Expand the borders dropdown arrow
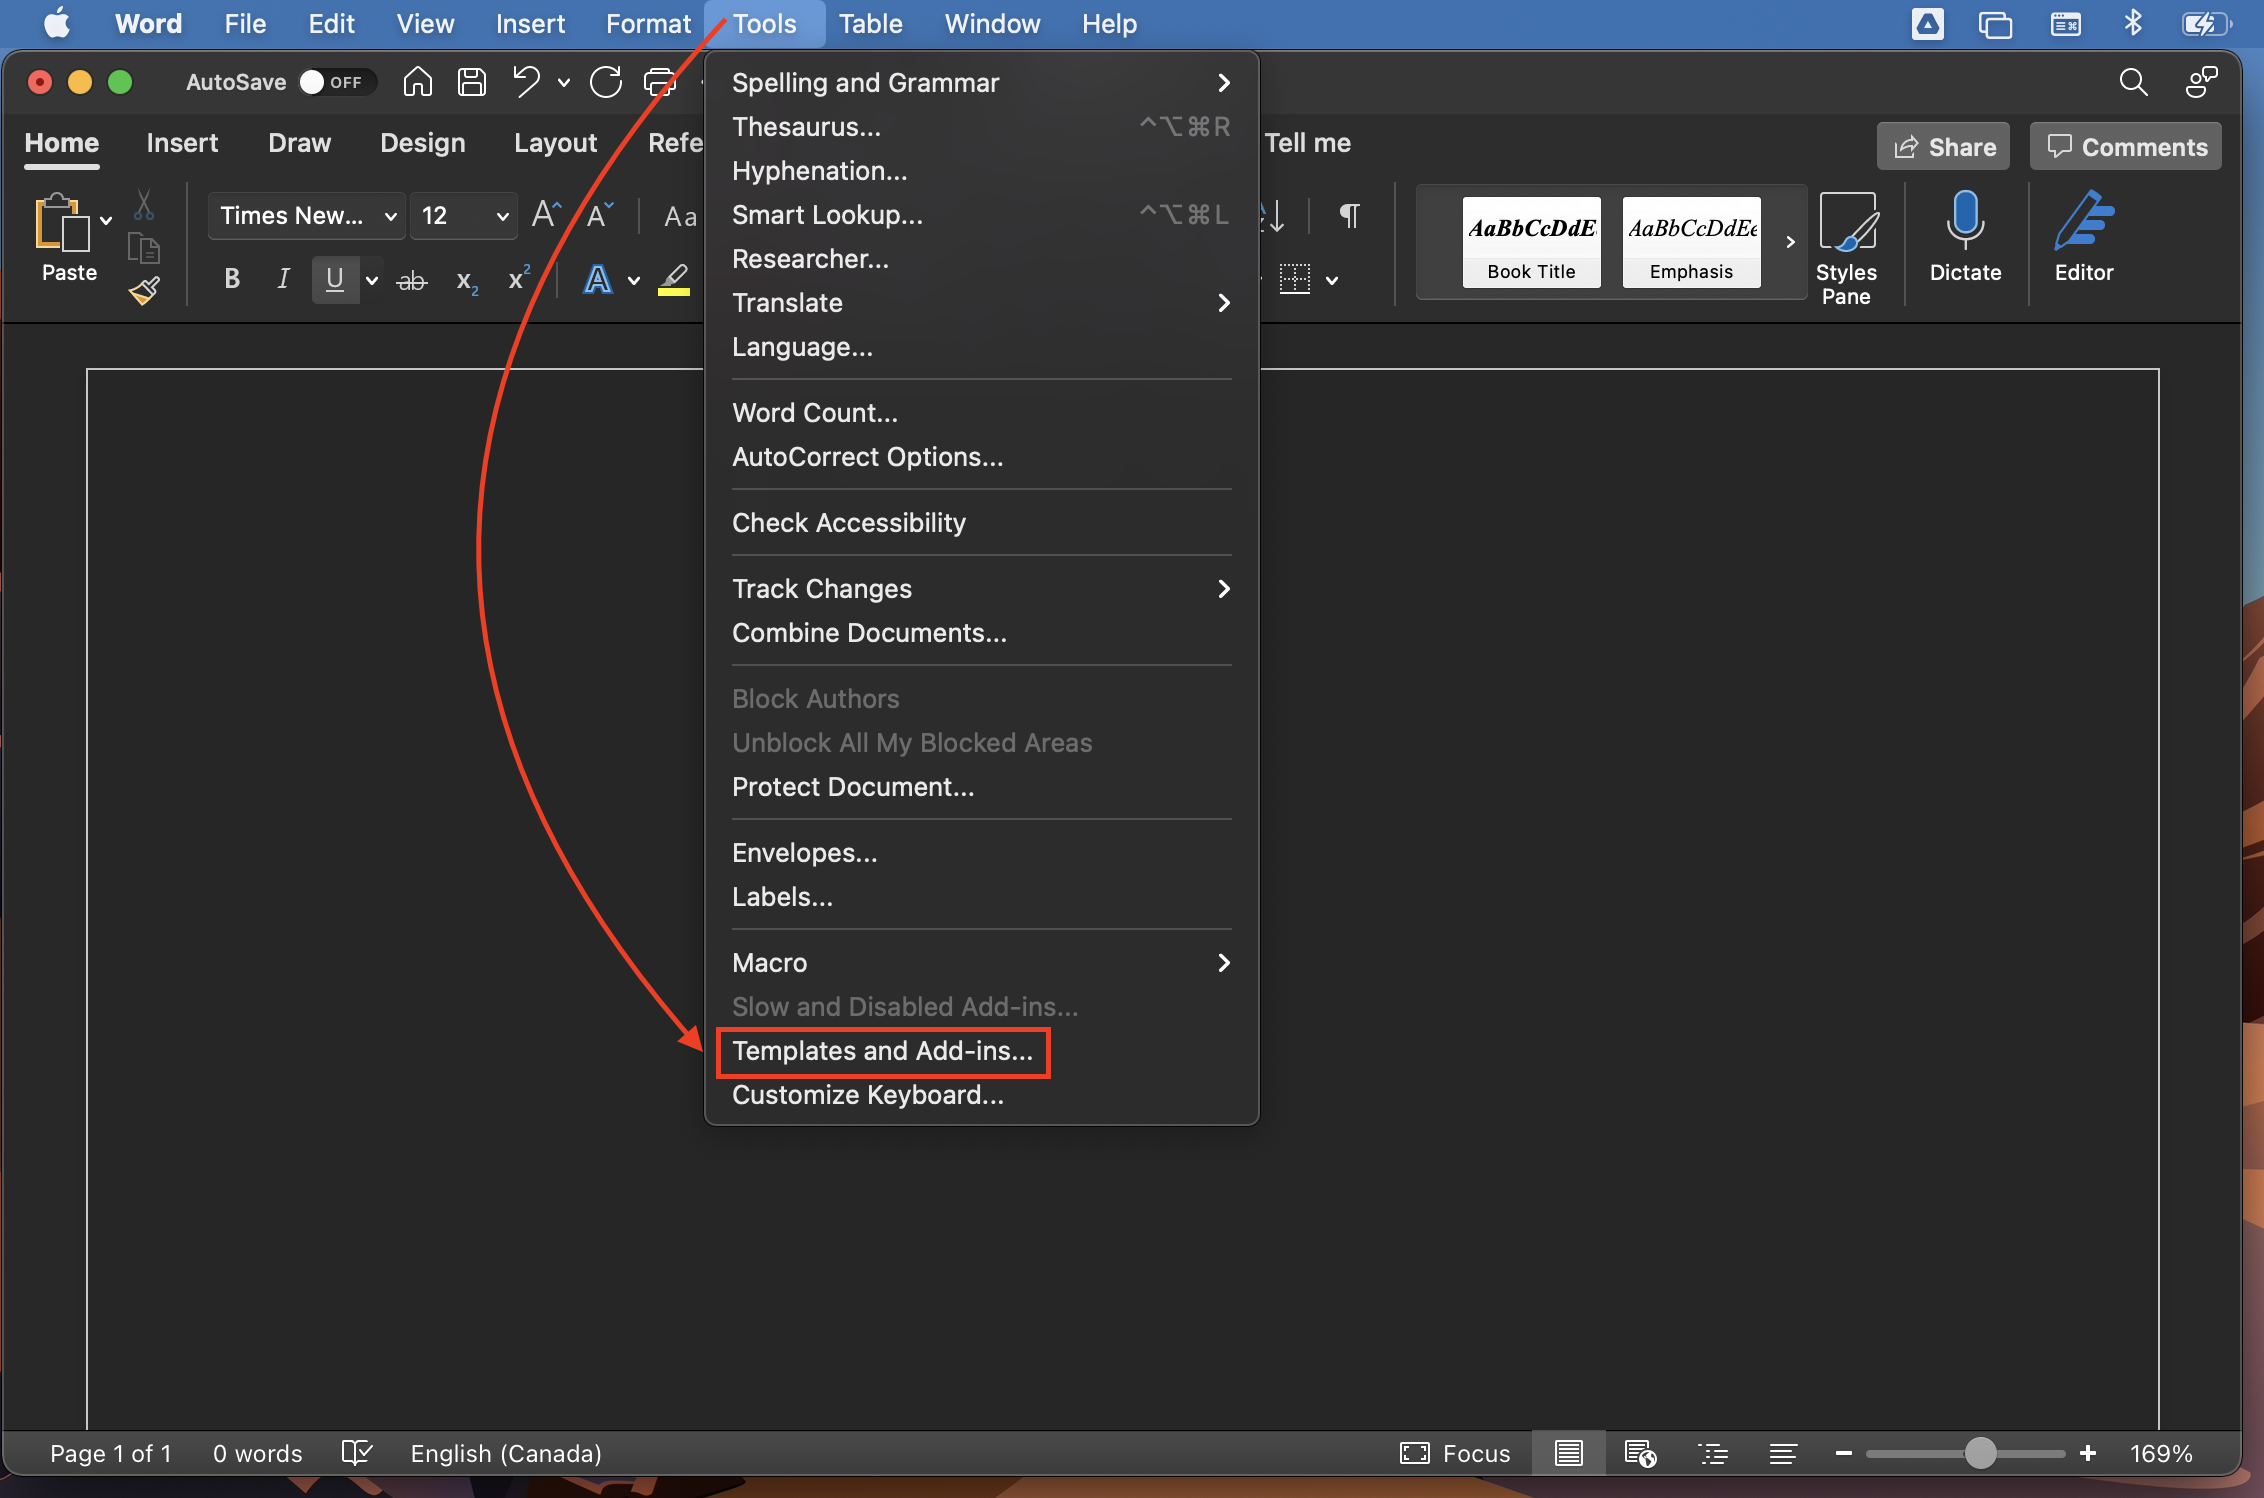Image resolution: width=2264 pixels, height=1498 pixels. point(1332,281)
